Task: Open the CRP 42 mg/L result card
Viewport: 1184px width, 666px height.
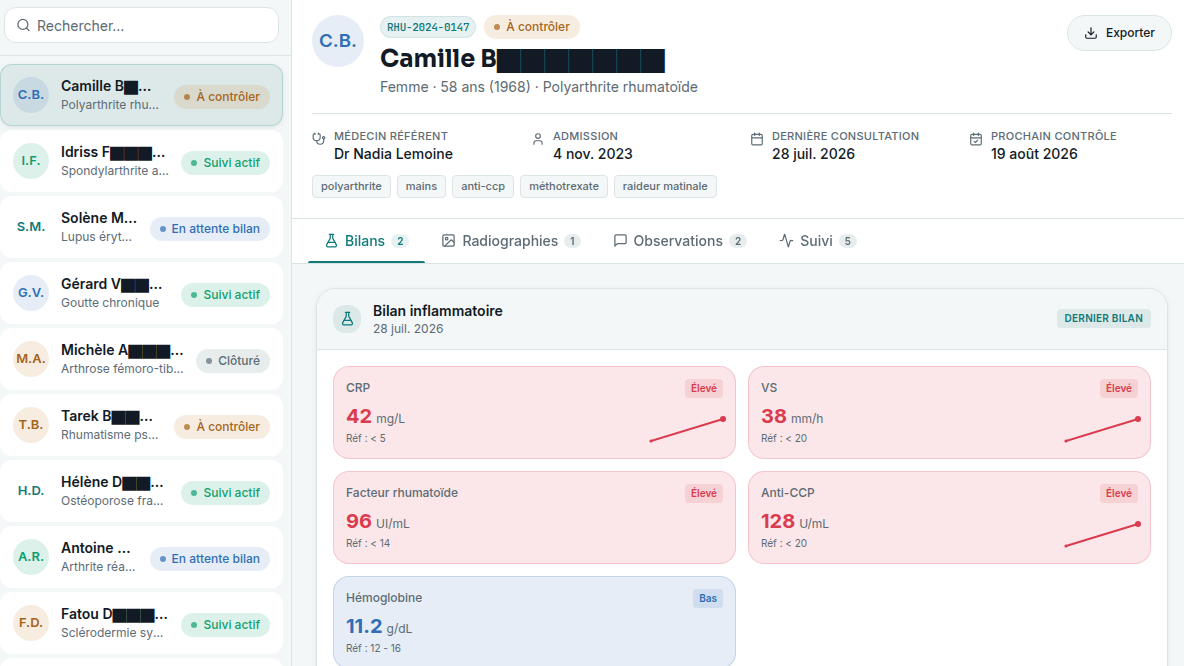Action: (534, 412)
